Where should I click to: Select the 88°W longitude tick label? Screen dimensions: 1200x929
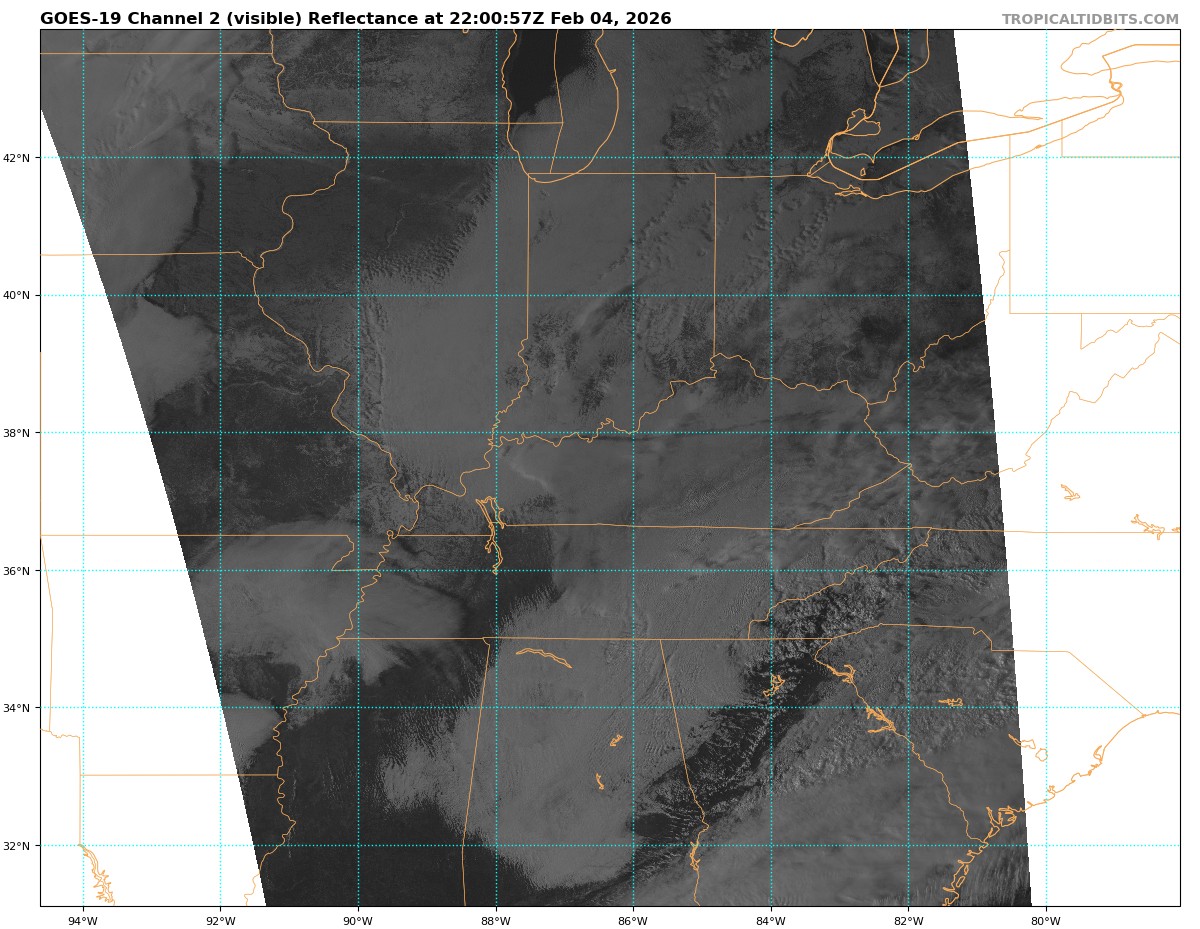(495, 921)
